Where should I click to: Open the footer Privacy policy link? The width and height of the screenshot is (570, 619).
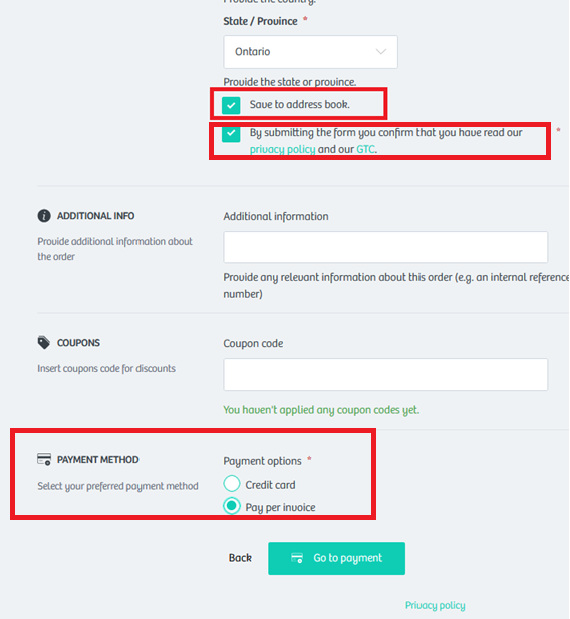tap(435, 605)
